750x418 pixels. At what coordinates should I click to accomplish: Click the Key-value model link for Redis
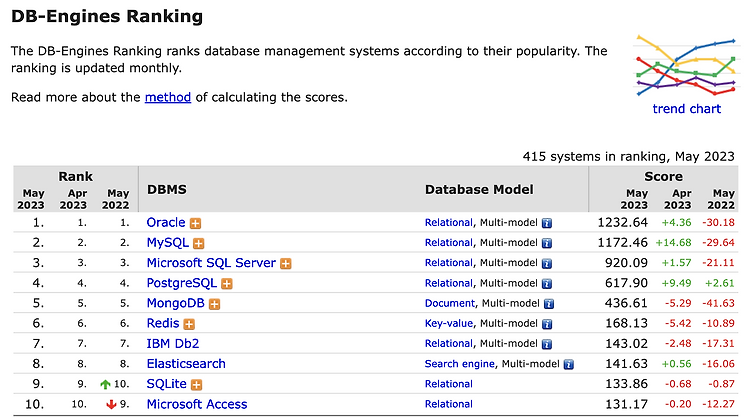(449, 323)
